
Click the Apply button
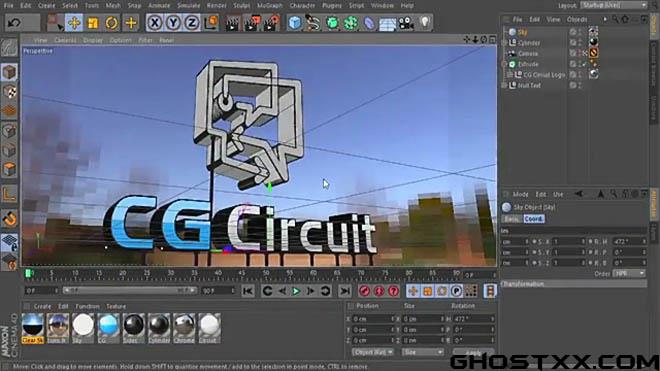click(473, 352)
